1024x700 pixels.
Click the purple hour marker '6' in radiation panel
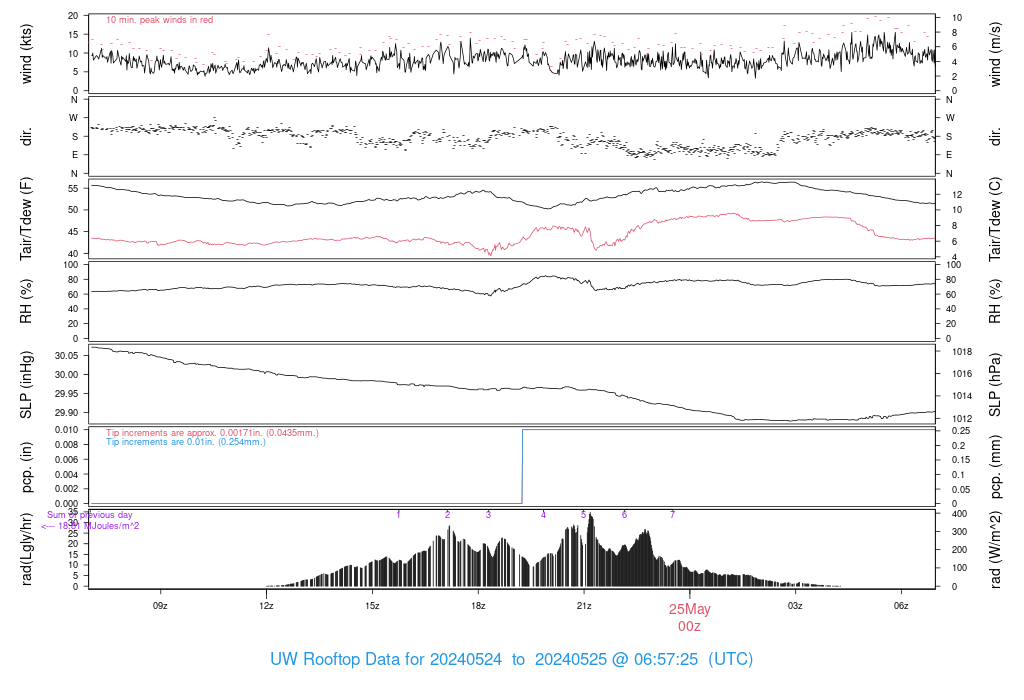point(624,515)
